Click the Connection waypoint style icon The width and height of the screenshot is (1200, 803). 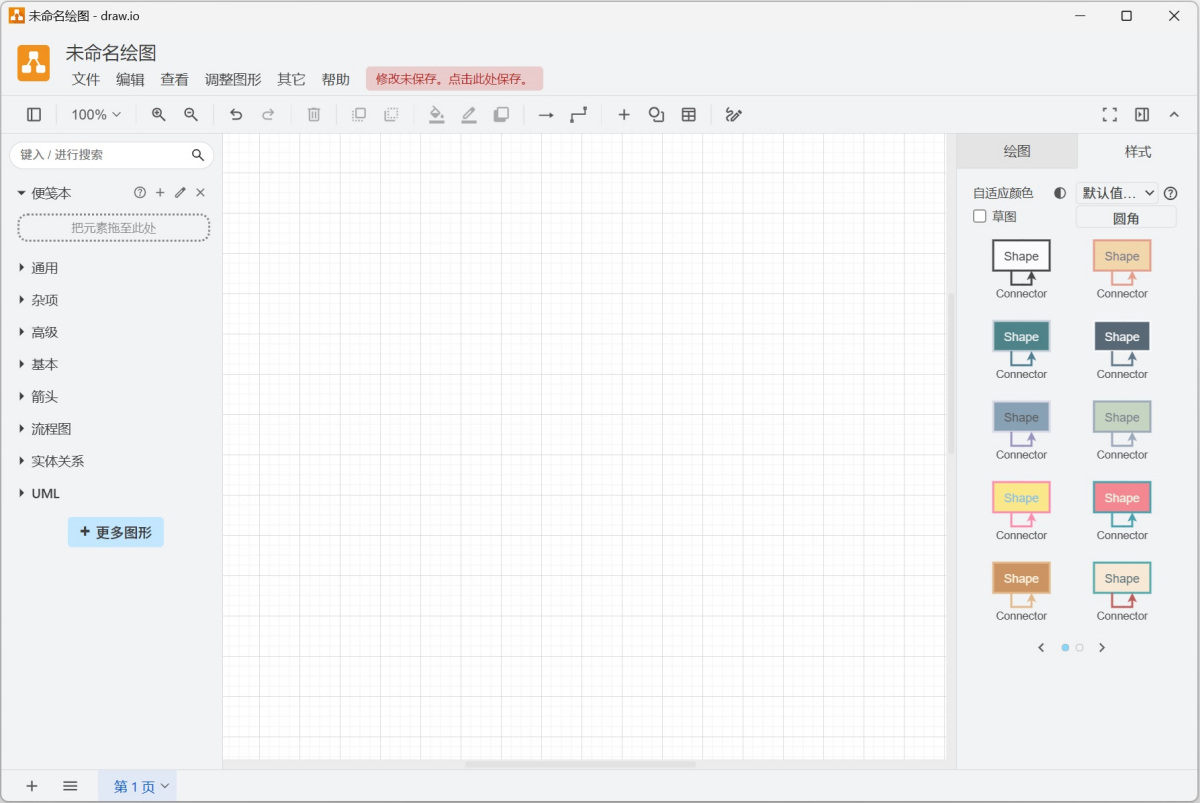tap(578, 114)
